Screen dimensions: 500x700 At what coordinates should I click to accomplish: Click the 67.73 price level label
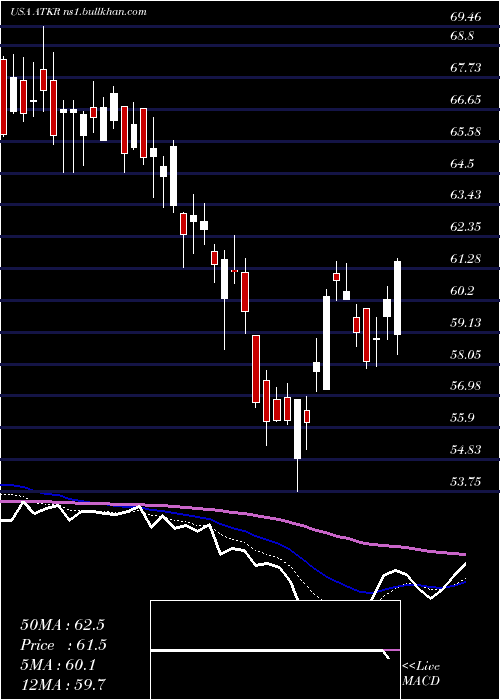(x=466, y=67)
